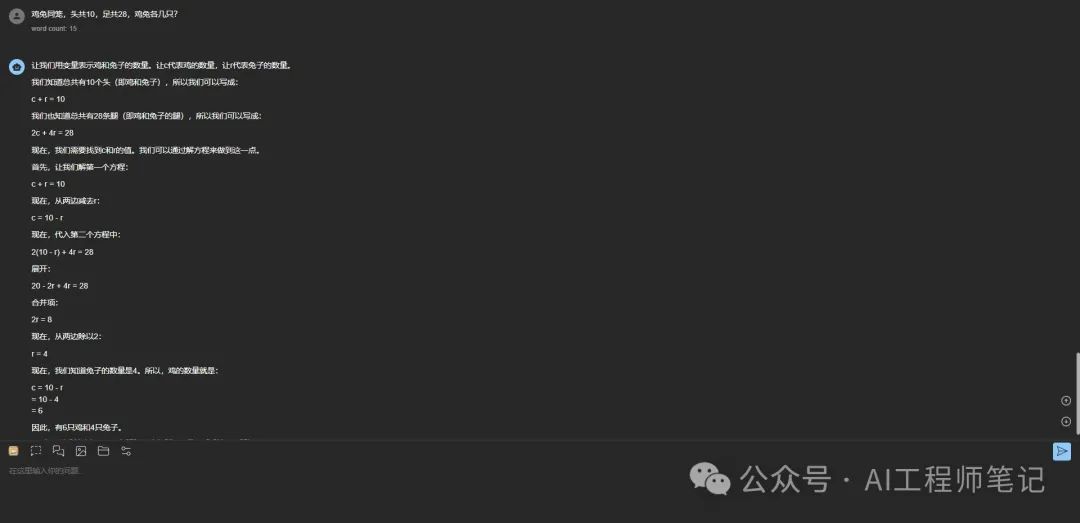Screen dimensions: 1080x523
Task: Click the circled up arrow button
Action: tap(1066, 400)
